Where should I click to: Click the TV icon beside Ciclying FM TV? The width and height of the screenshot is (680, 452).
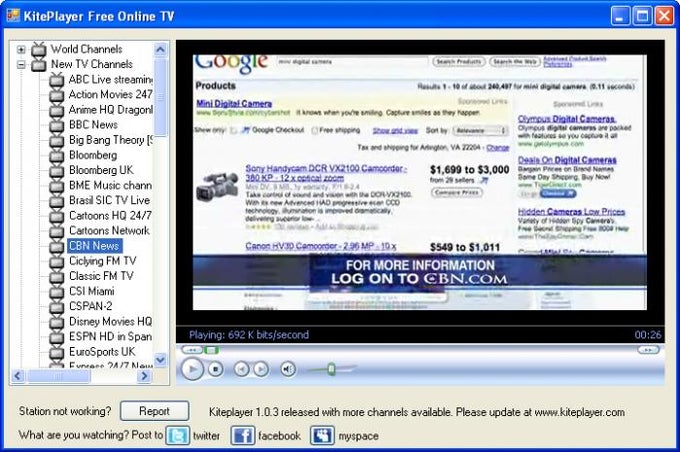[x=56, y=262]
